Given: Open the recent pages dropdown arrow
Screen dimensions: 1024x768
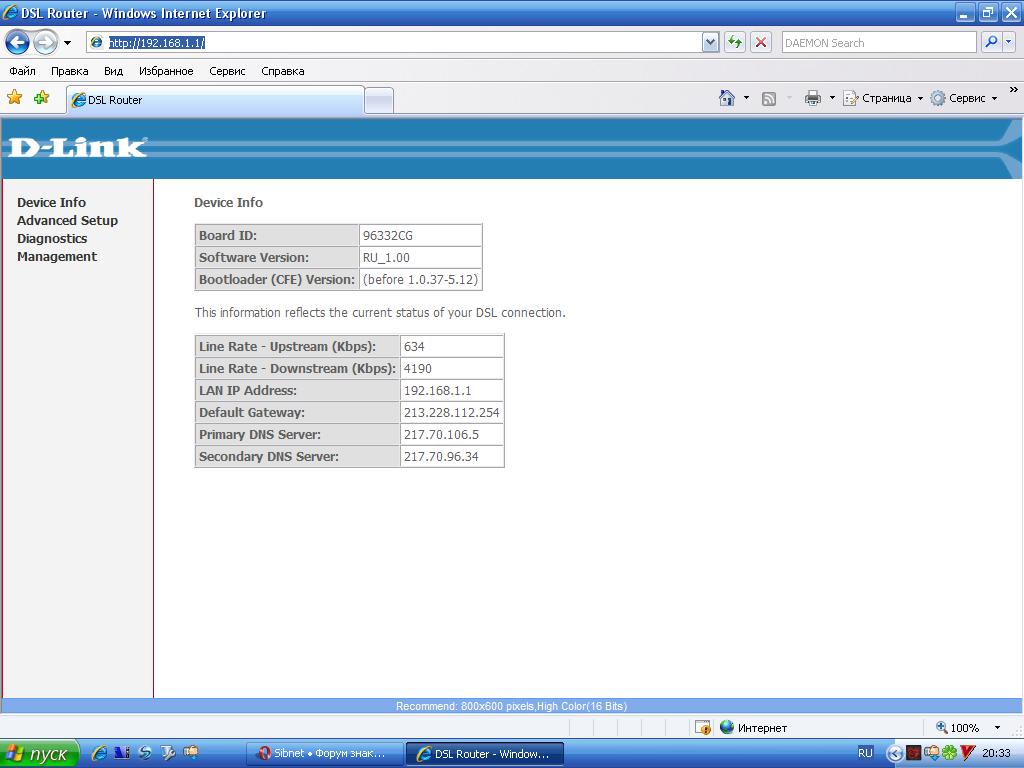Looking at the screenshot, I should pyautogui.click(x=67, y=43).
